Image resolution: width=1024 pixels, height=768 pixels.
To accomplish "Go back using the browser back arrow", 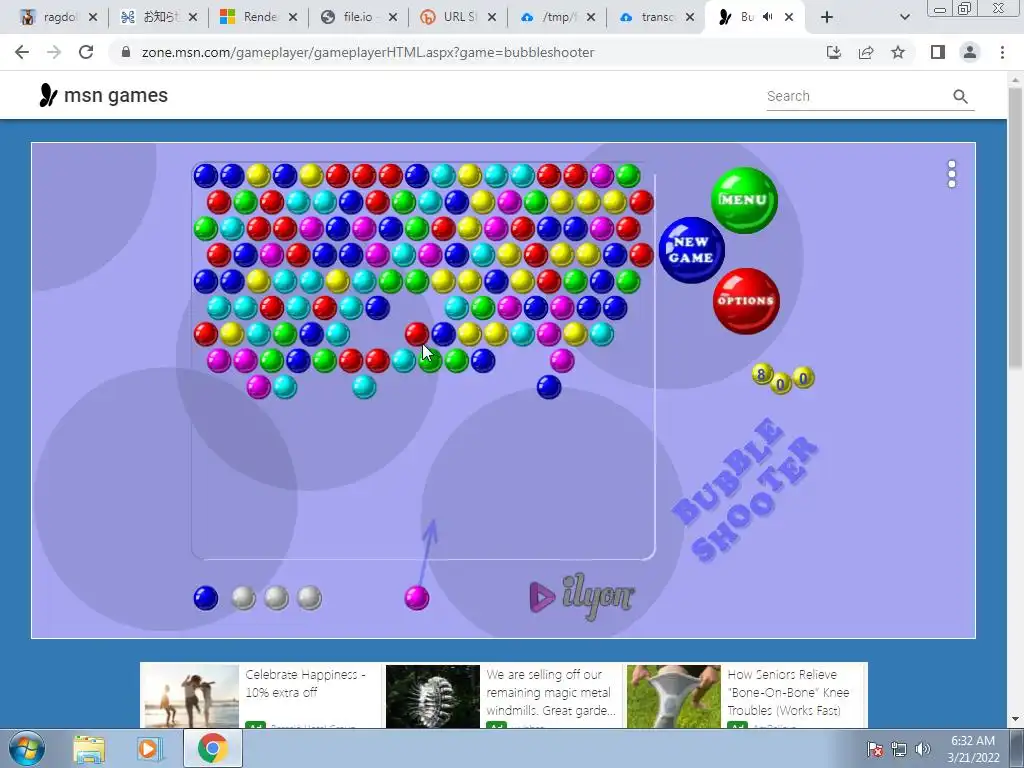I will 22,52.
